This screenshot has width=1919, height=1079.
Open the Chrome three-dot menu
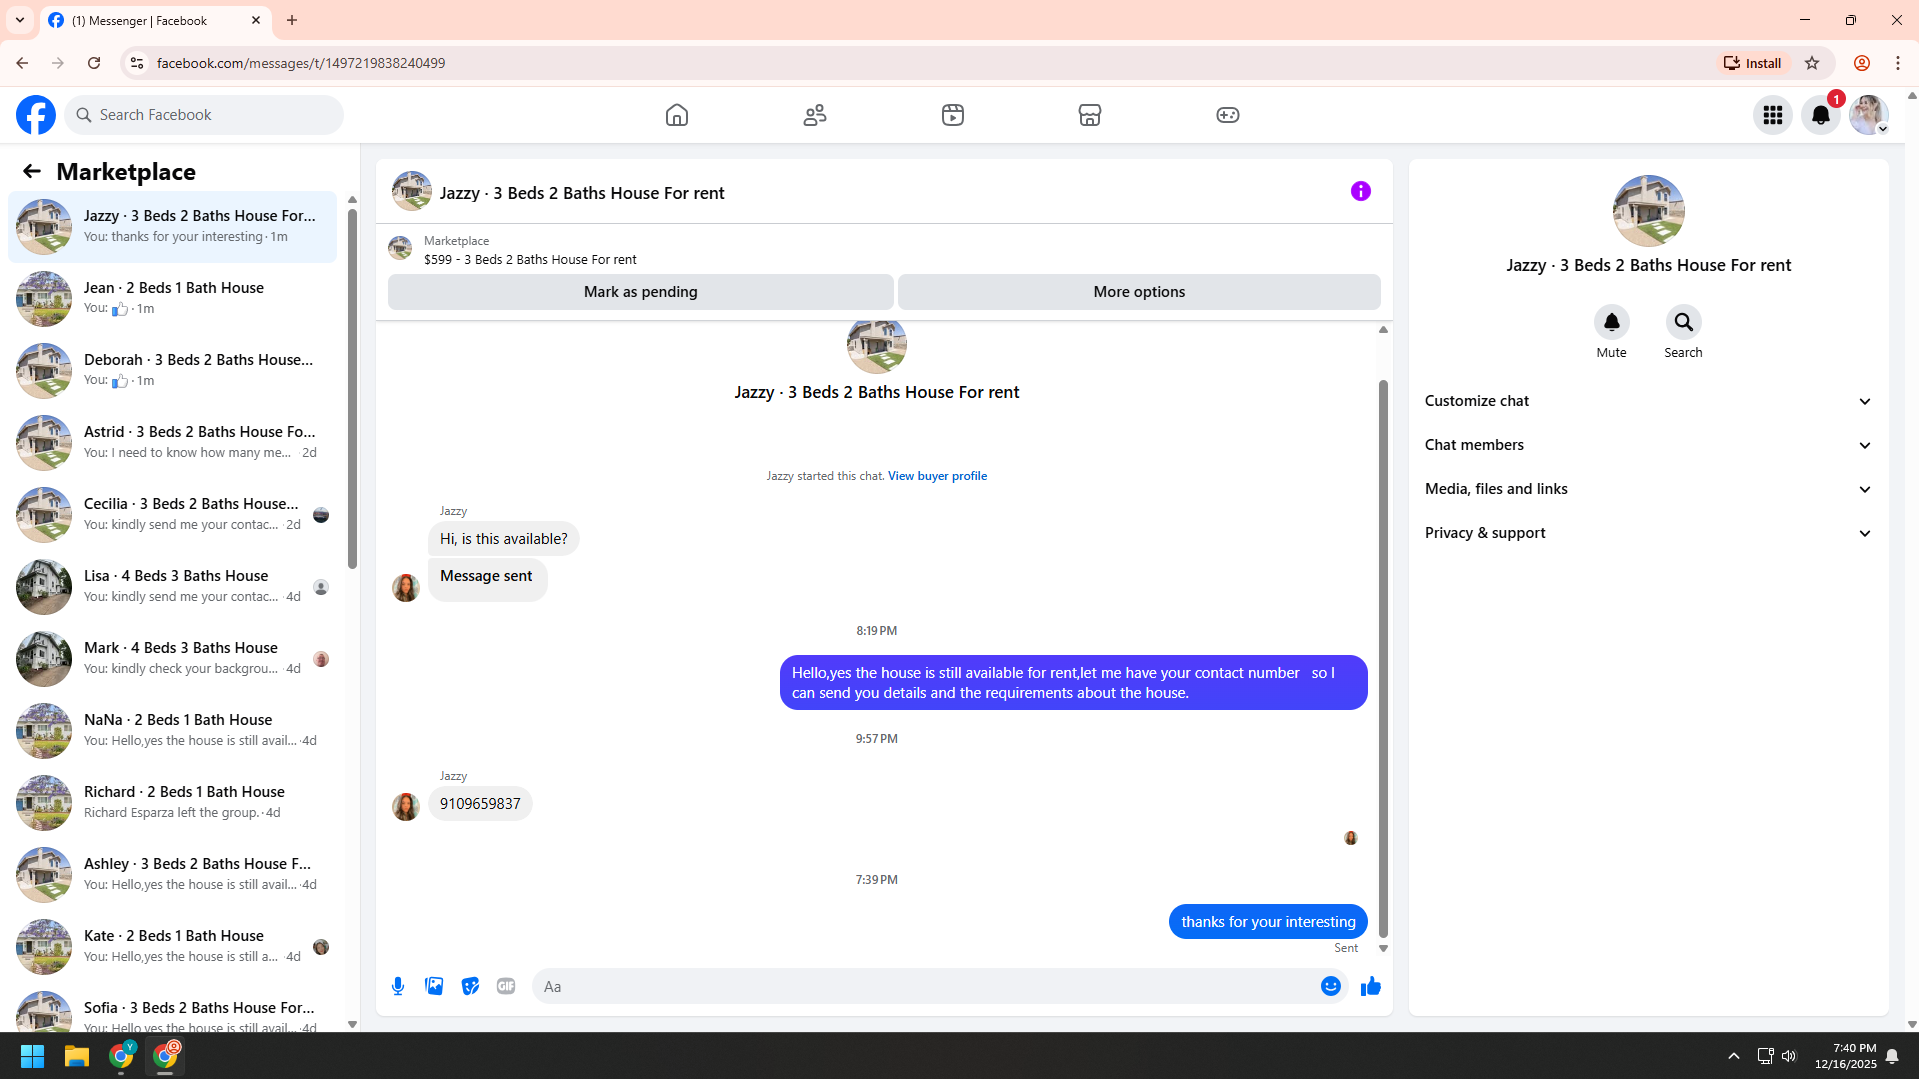point(1898,63)
